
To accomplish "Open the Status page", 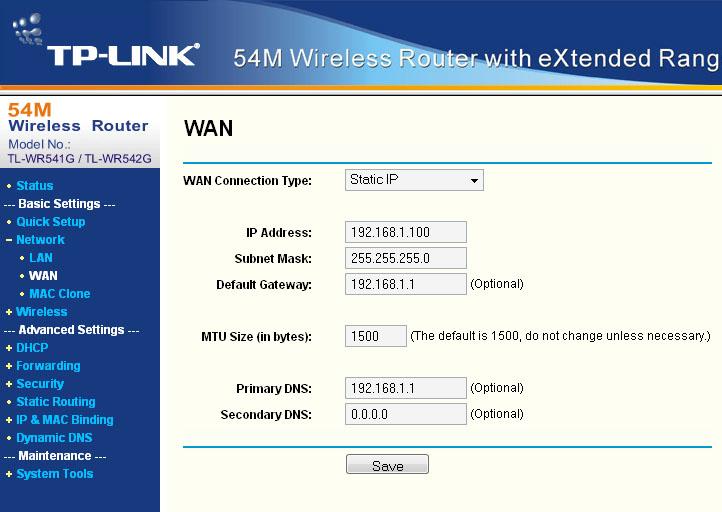I will click(x=35, y=186).
